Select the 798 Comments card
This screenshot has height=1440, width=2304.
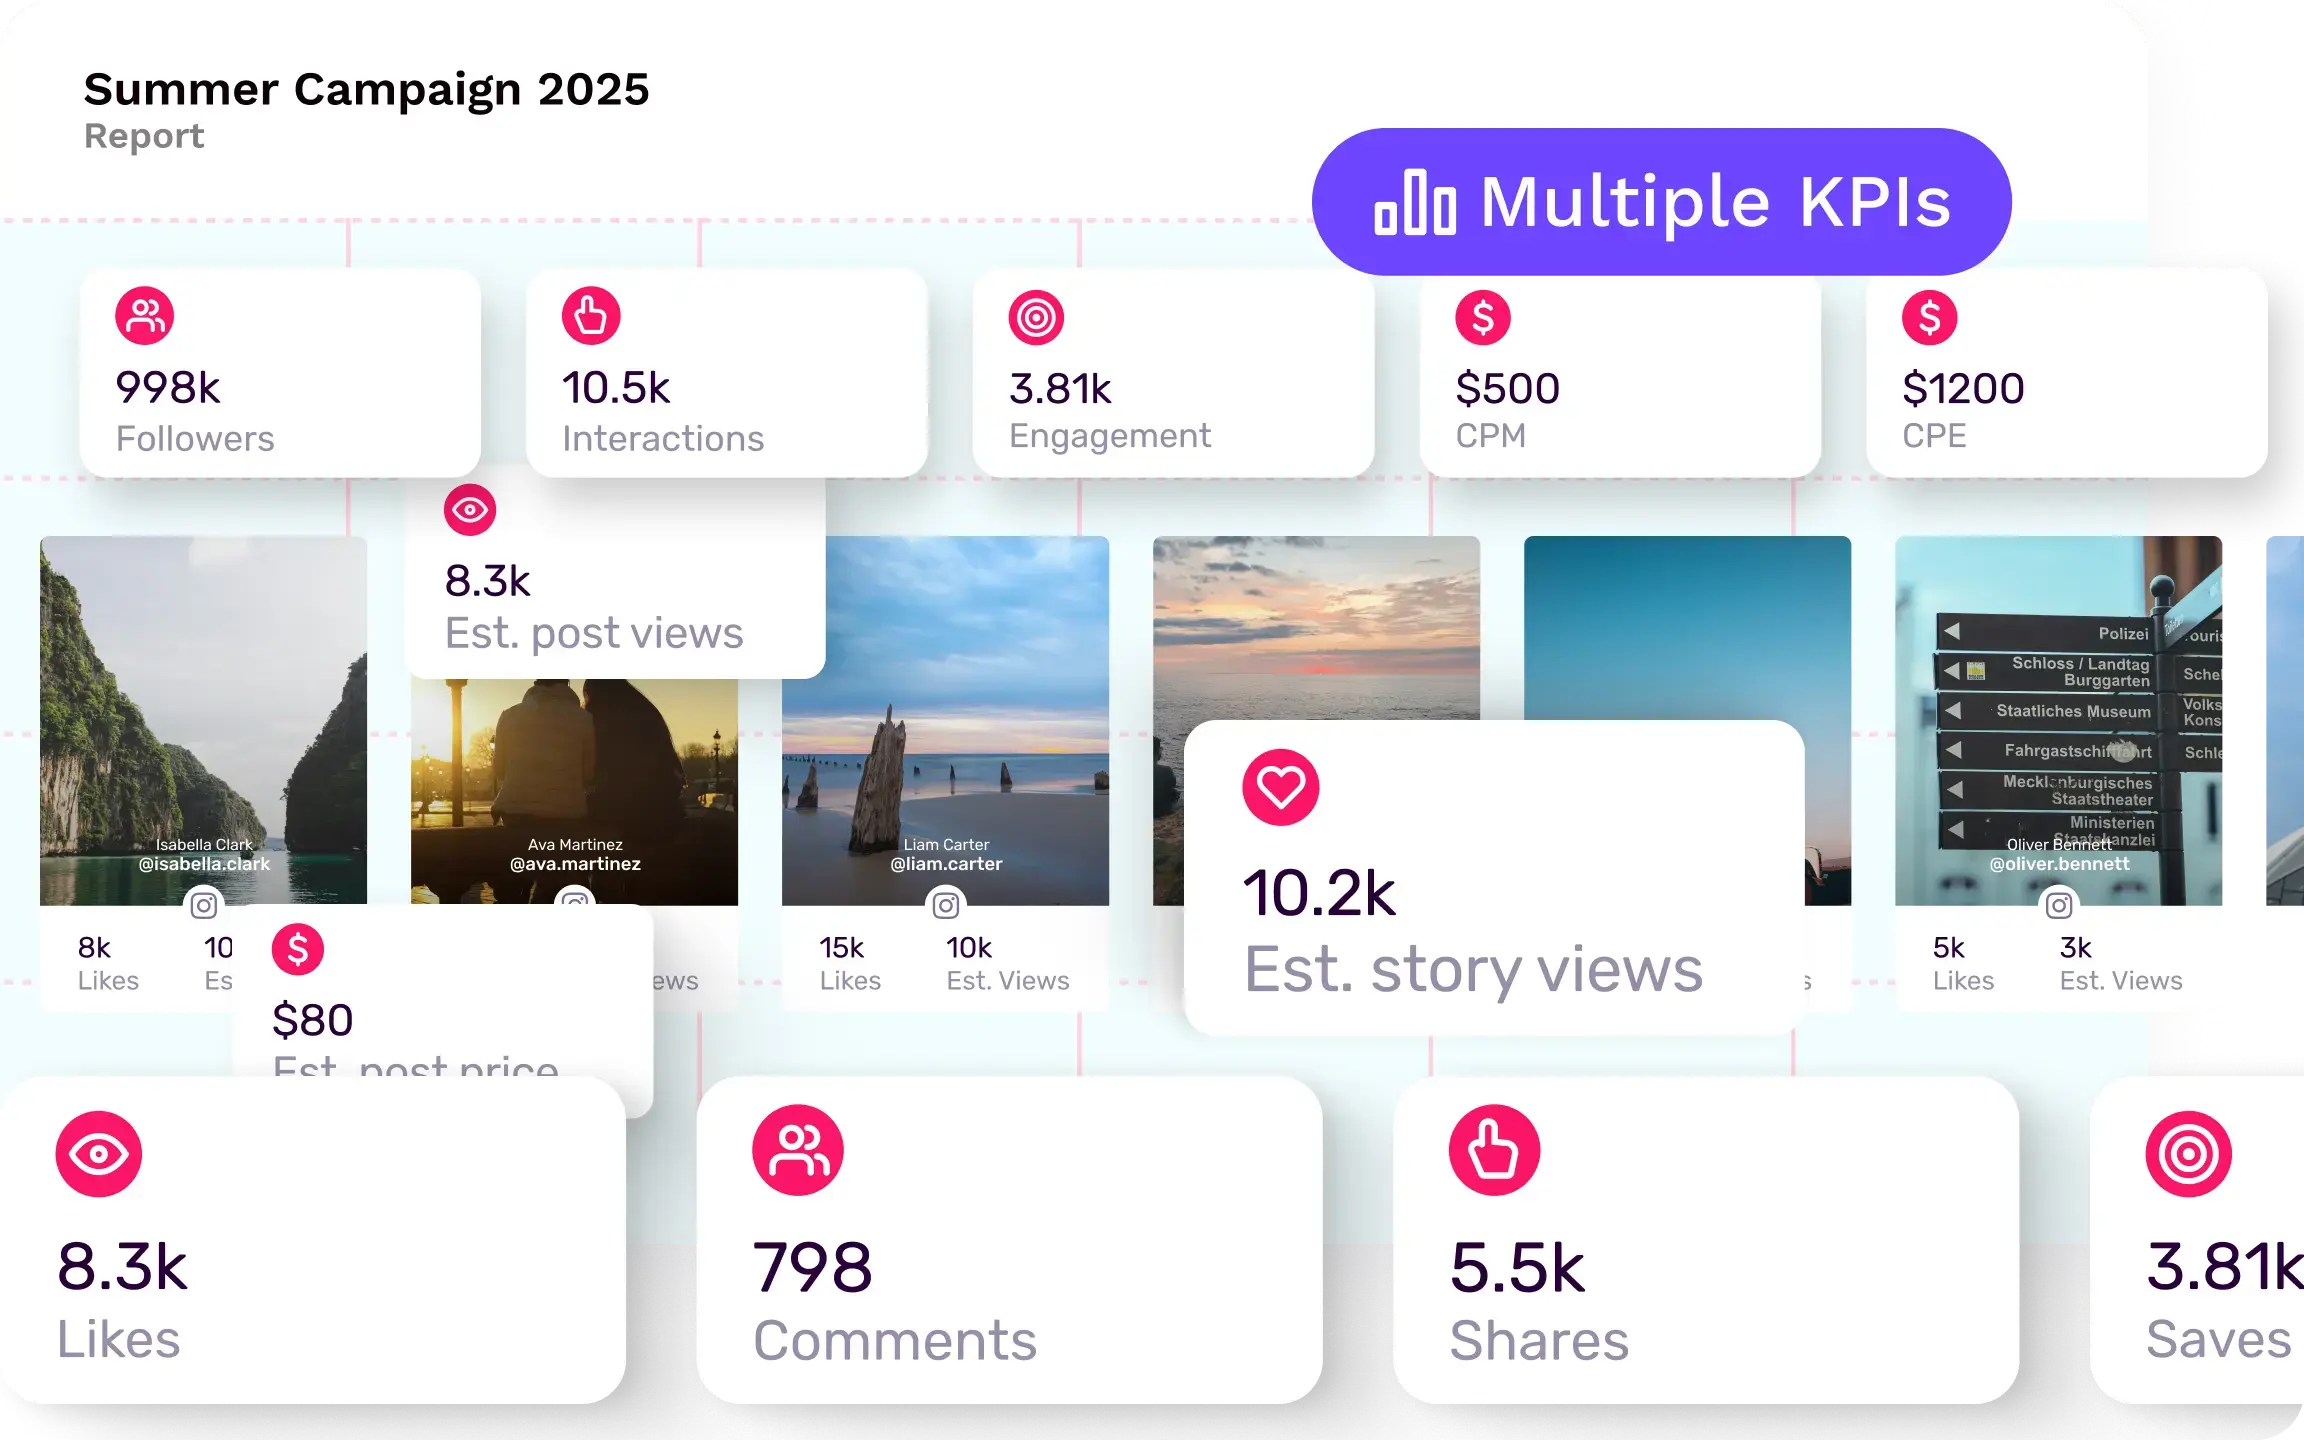click(1009, 1240)
